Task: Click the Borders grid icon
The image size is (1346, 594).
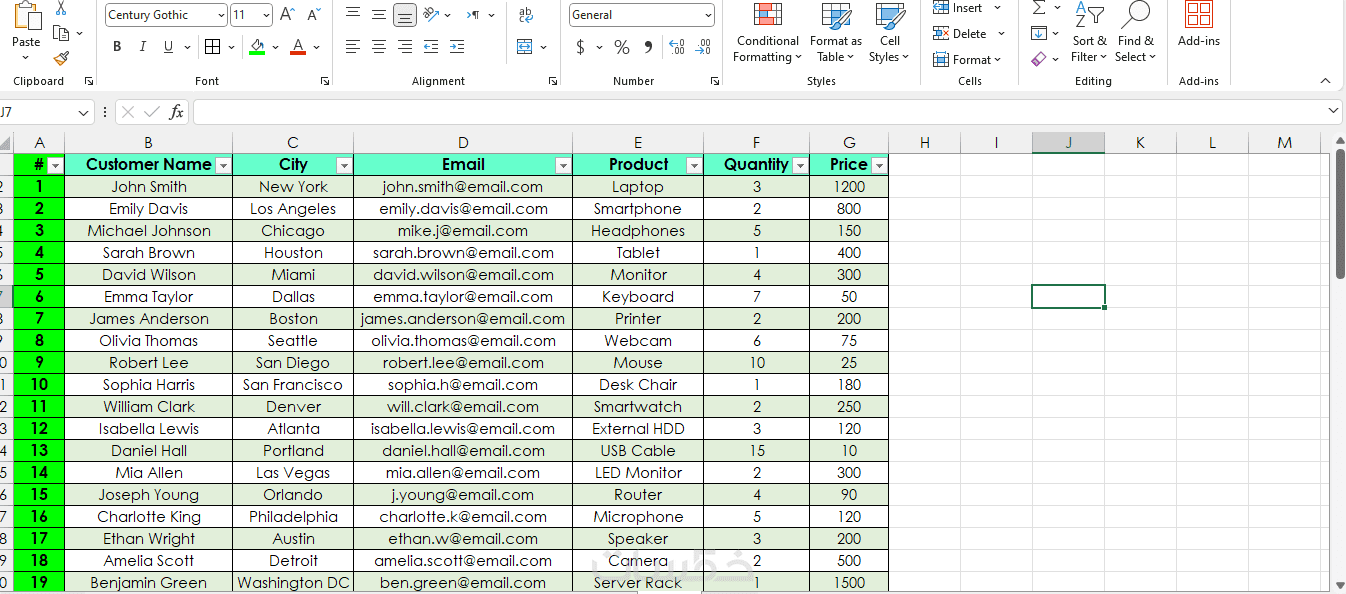Action: (212, 47)
